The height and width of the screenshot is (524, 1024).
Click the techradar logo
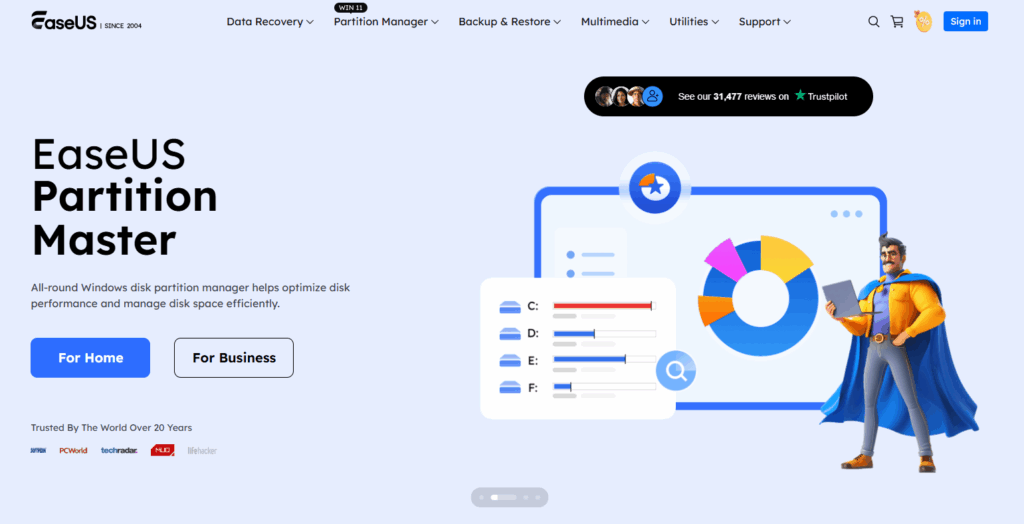[x=119, y=450]
